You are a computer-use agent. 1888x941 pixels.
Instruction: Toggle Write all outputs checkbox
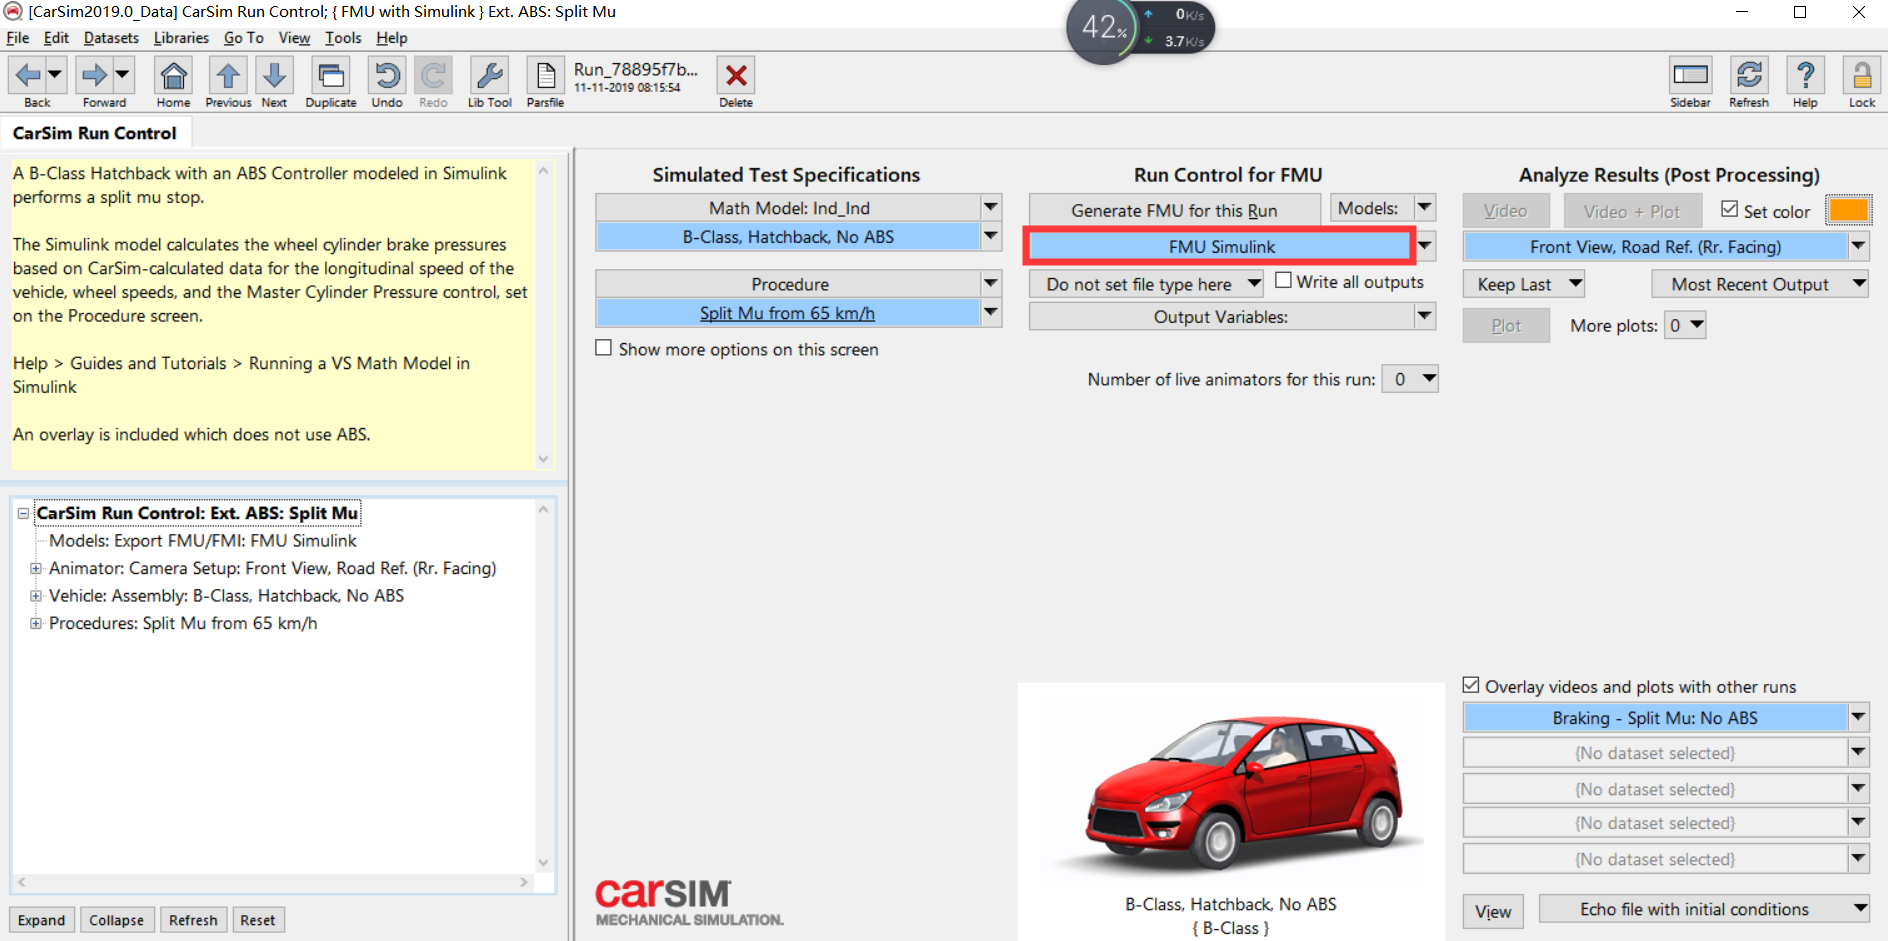(x=1284, y=281)
